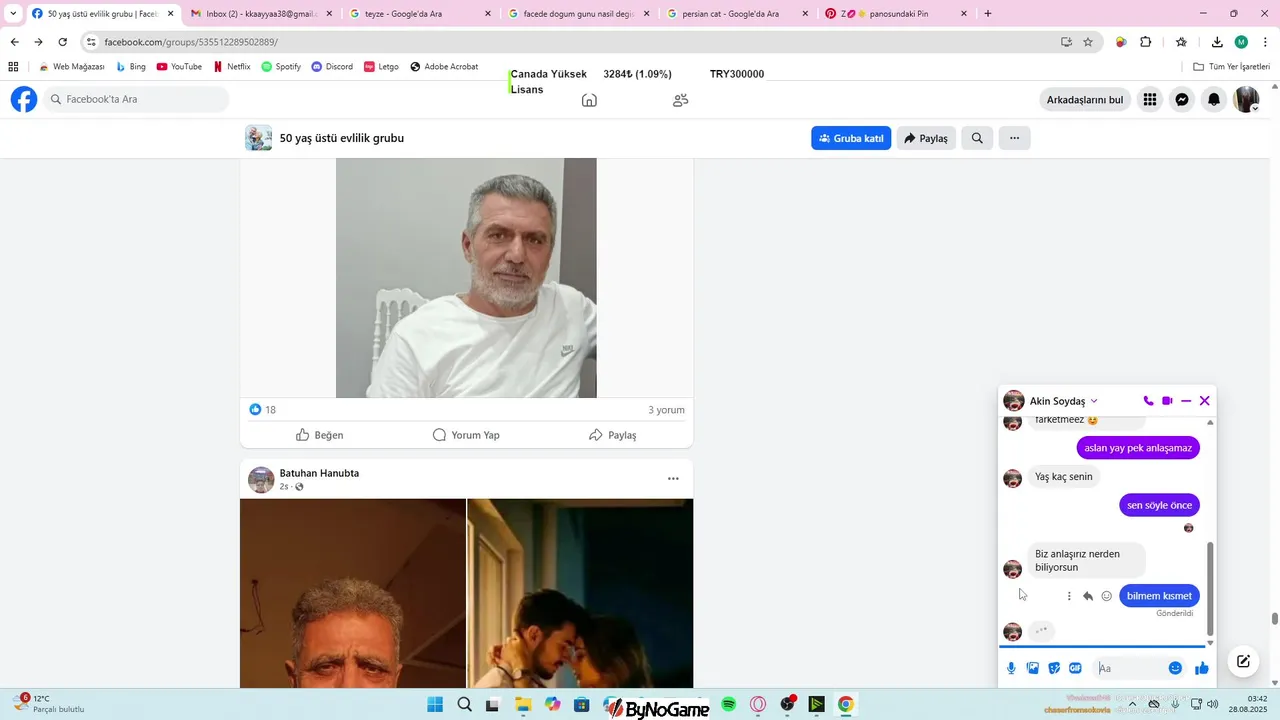Bookmark this page with the star icon
This screenshot has width=1280, height=720.
click(x=1088, y=42)
